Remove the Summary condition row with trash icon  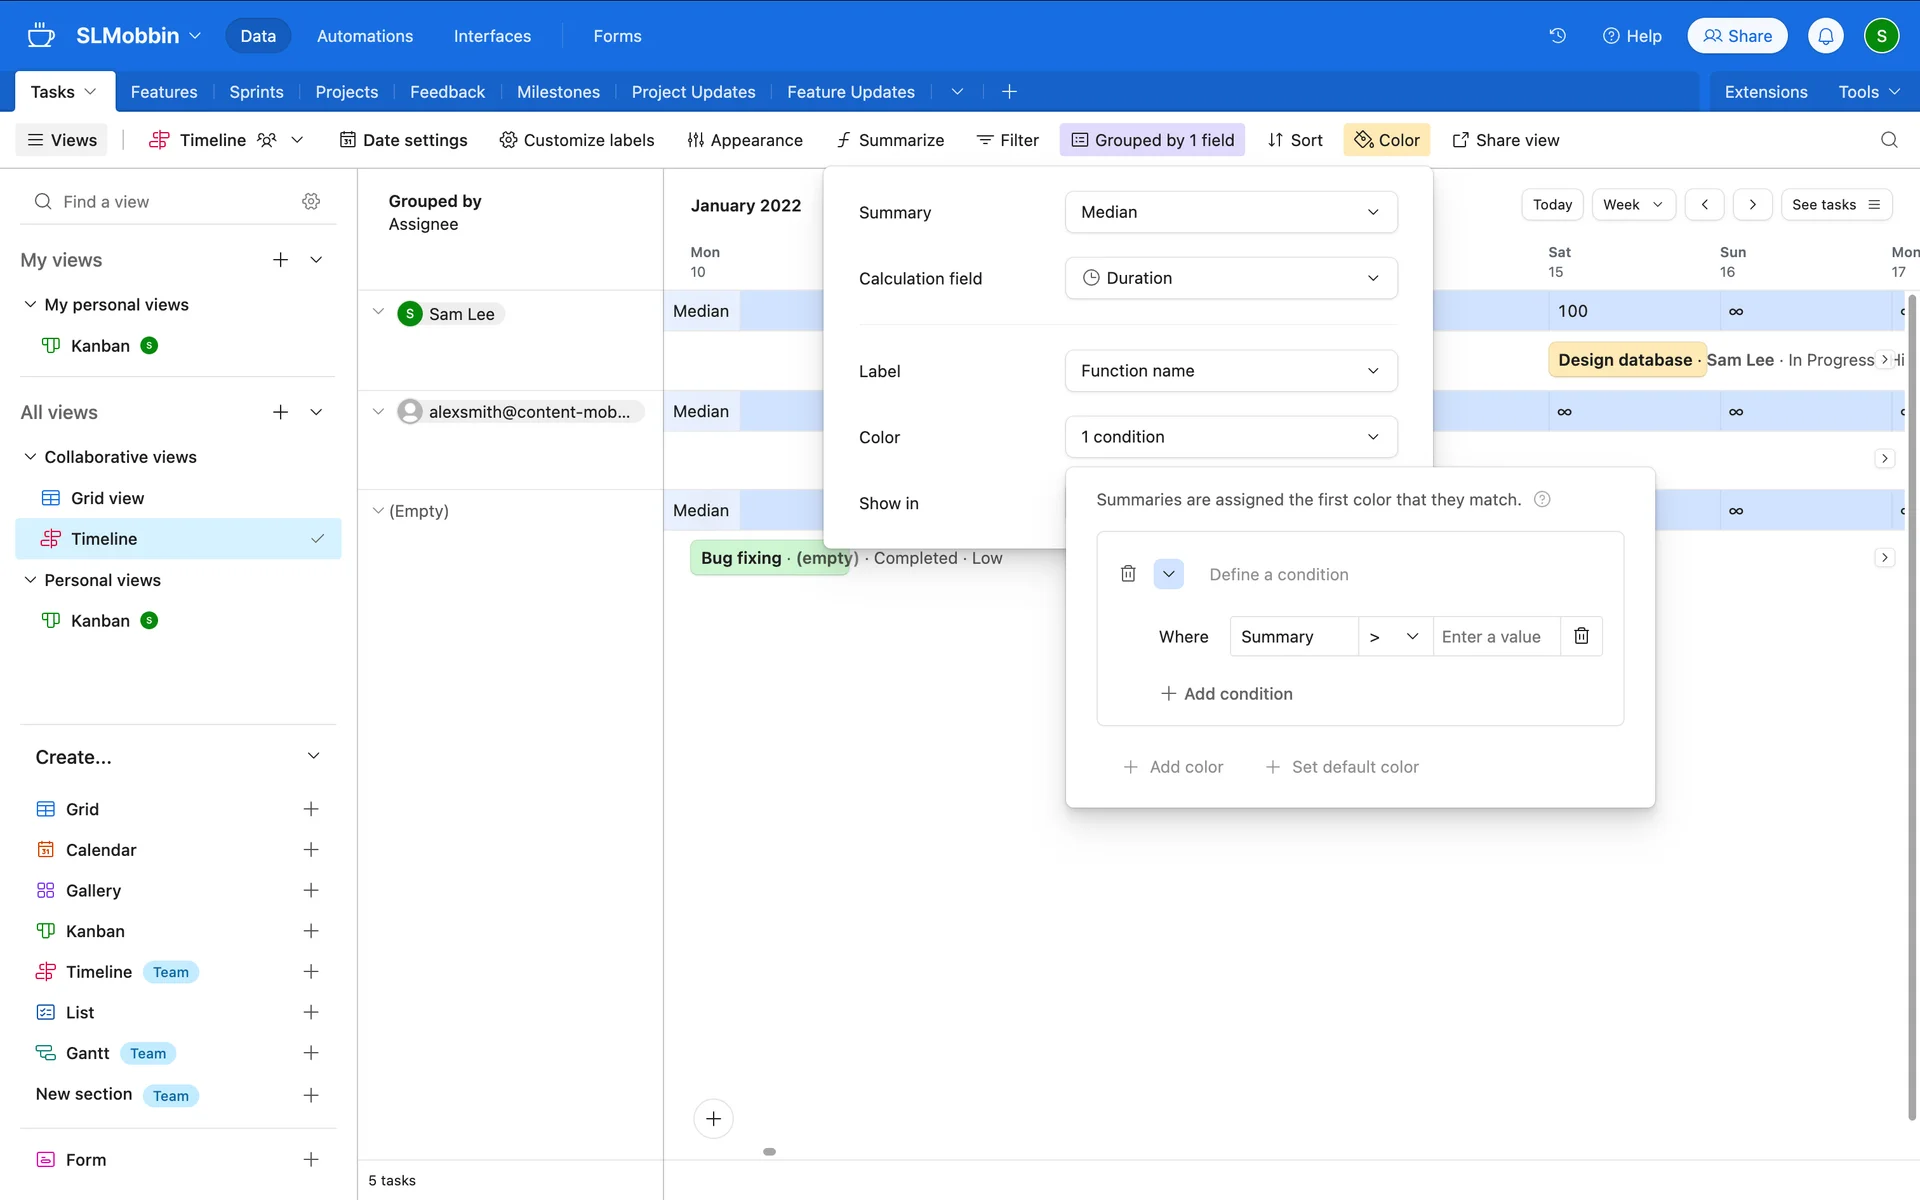point(1581,636)
